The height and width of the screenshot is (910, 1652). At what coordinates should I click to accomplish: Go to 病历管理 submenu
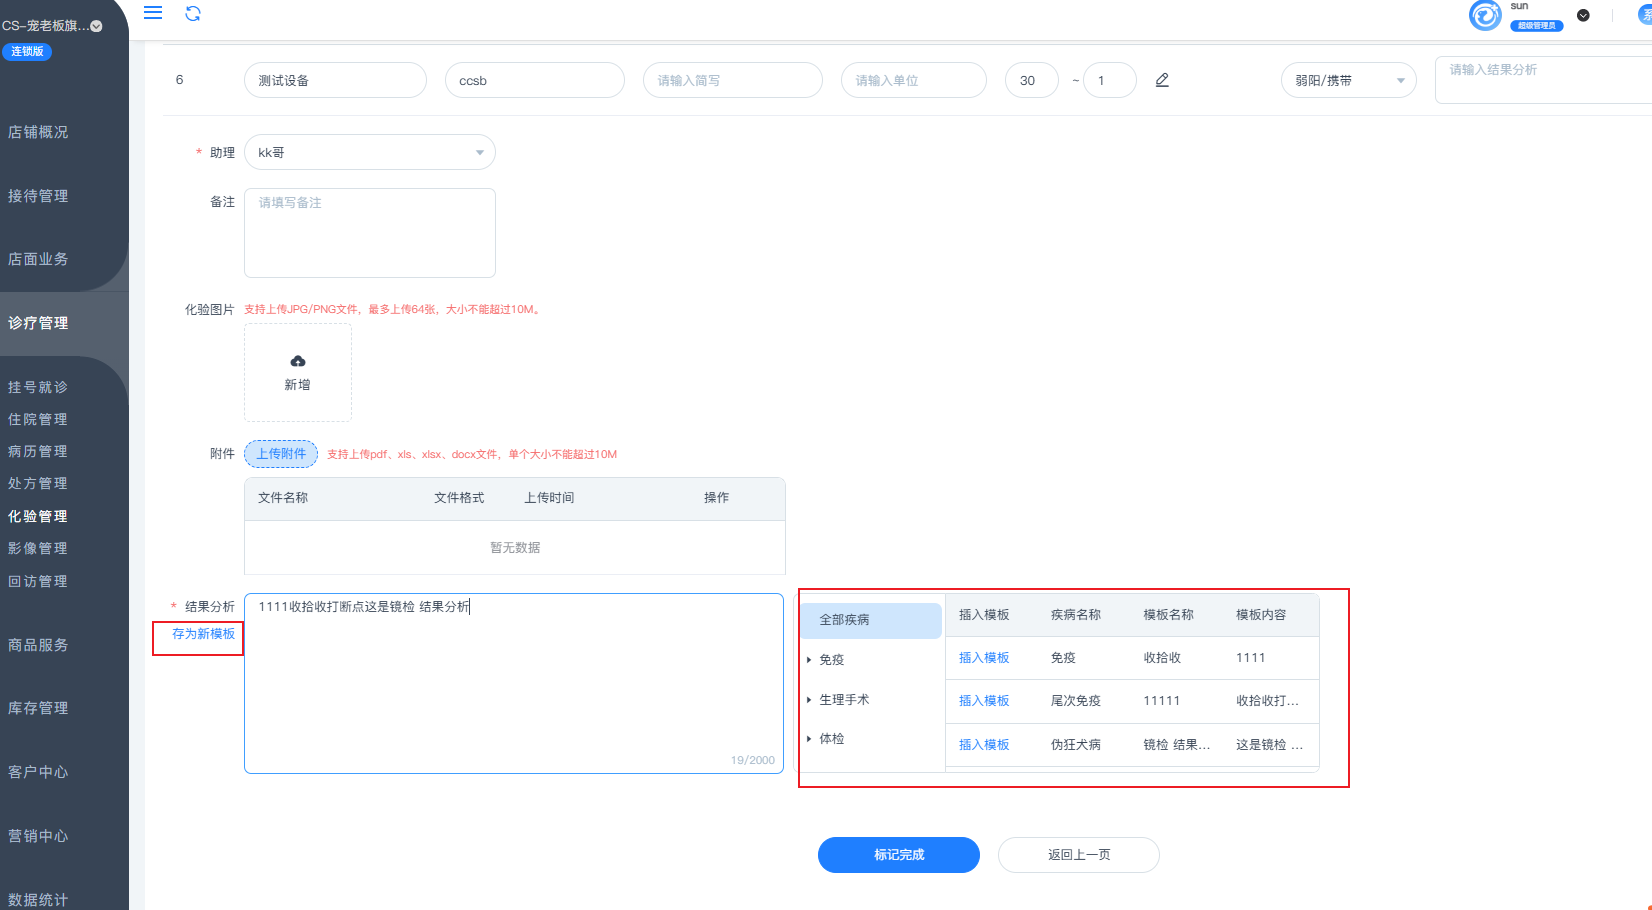[38, 451]
